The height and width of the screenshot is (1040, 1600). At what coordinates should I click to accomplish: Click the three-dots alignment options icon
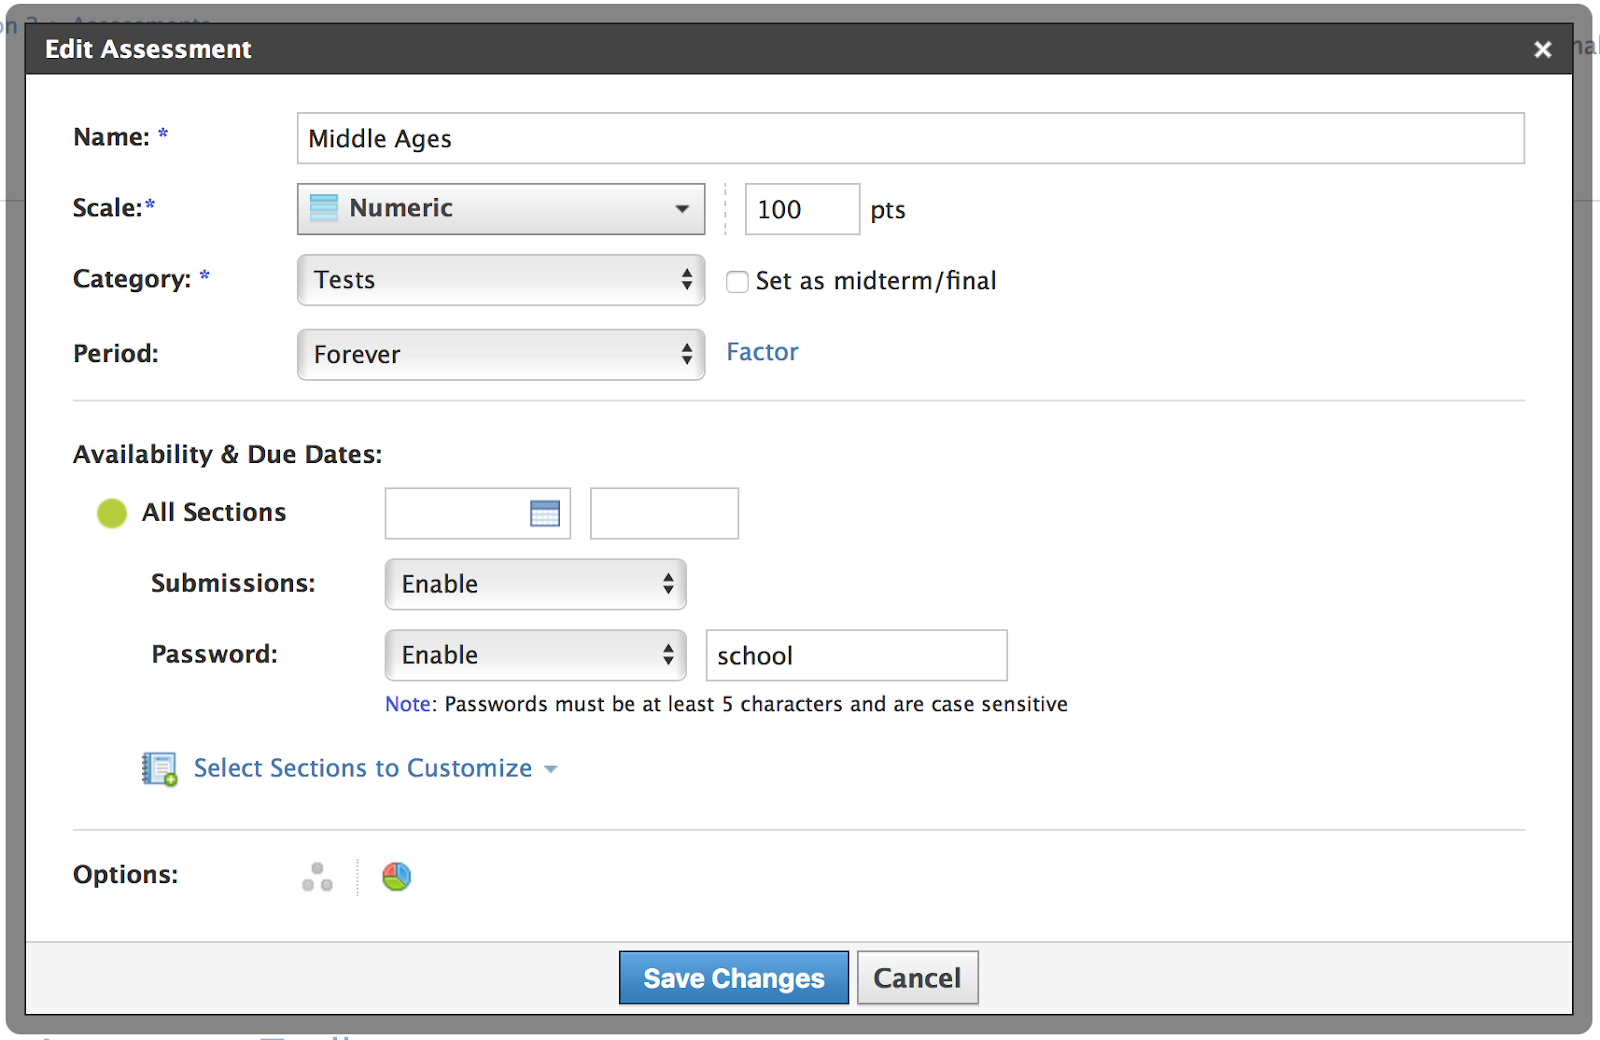317,877
